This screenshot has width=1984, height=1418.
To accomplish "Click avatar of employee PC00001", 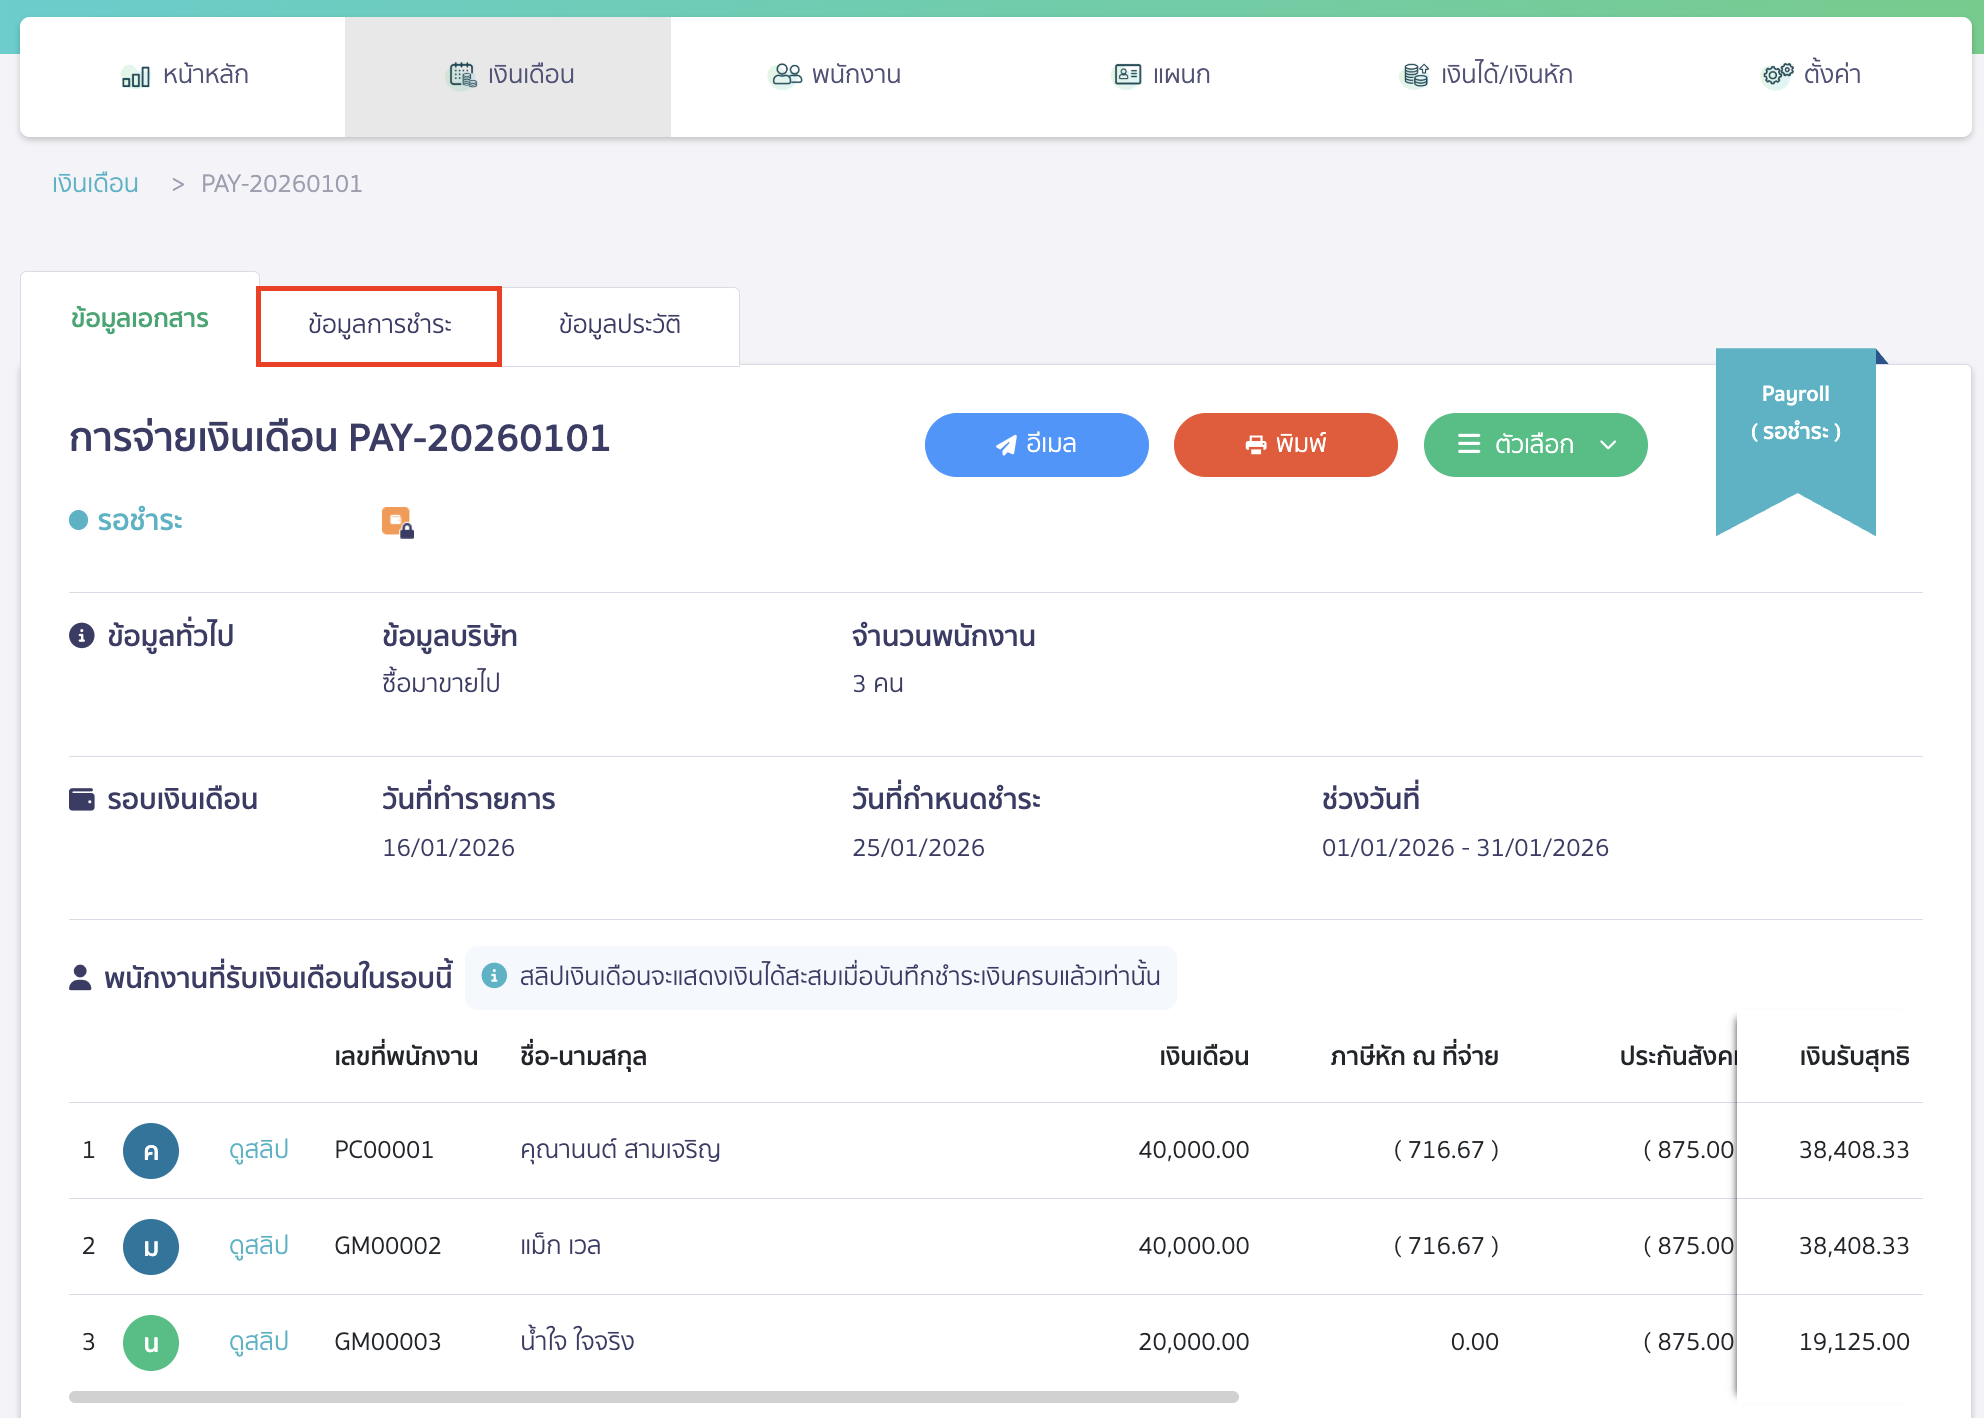I will (151, 1151).
